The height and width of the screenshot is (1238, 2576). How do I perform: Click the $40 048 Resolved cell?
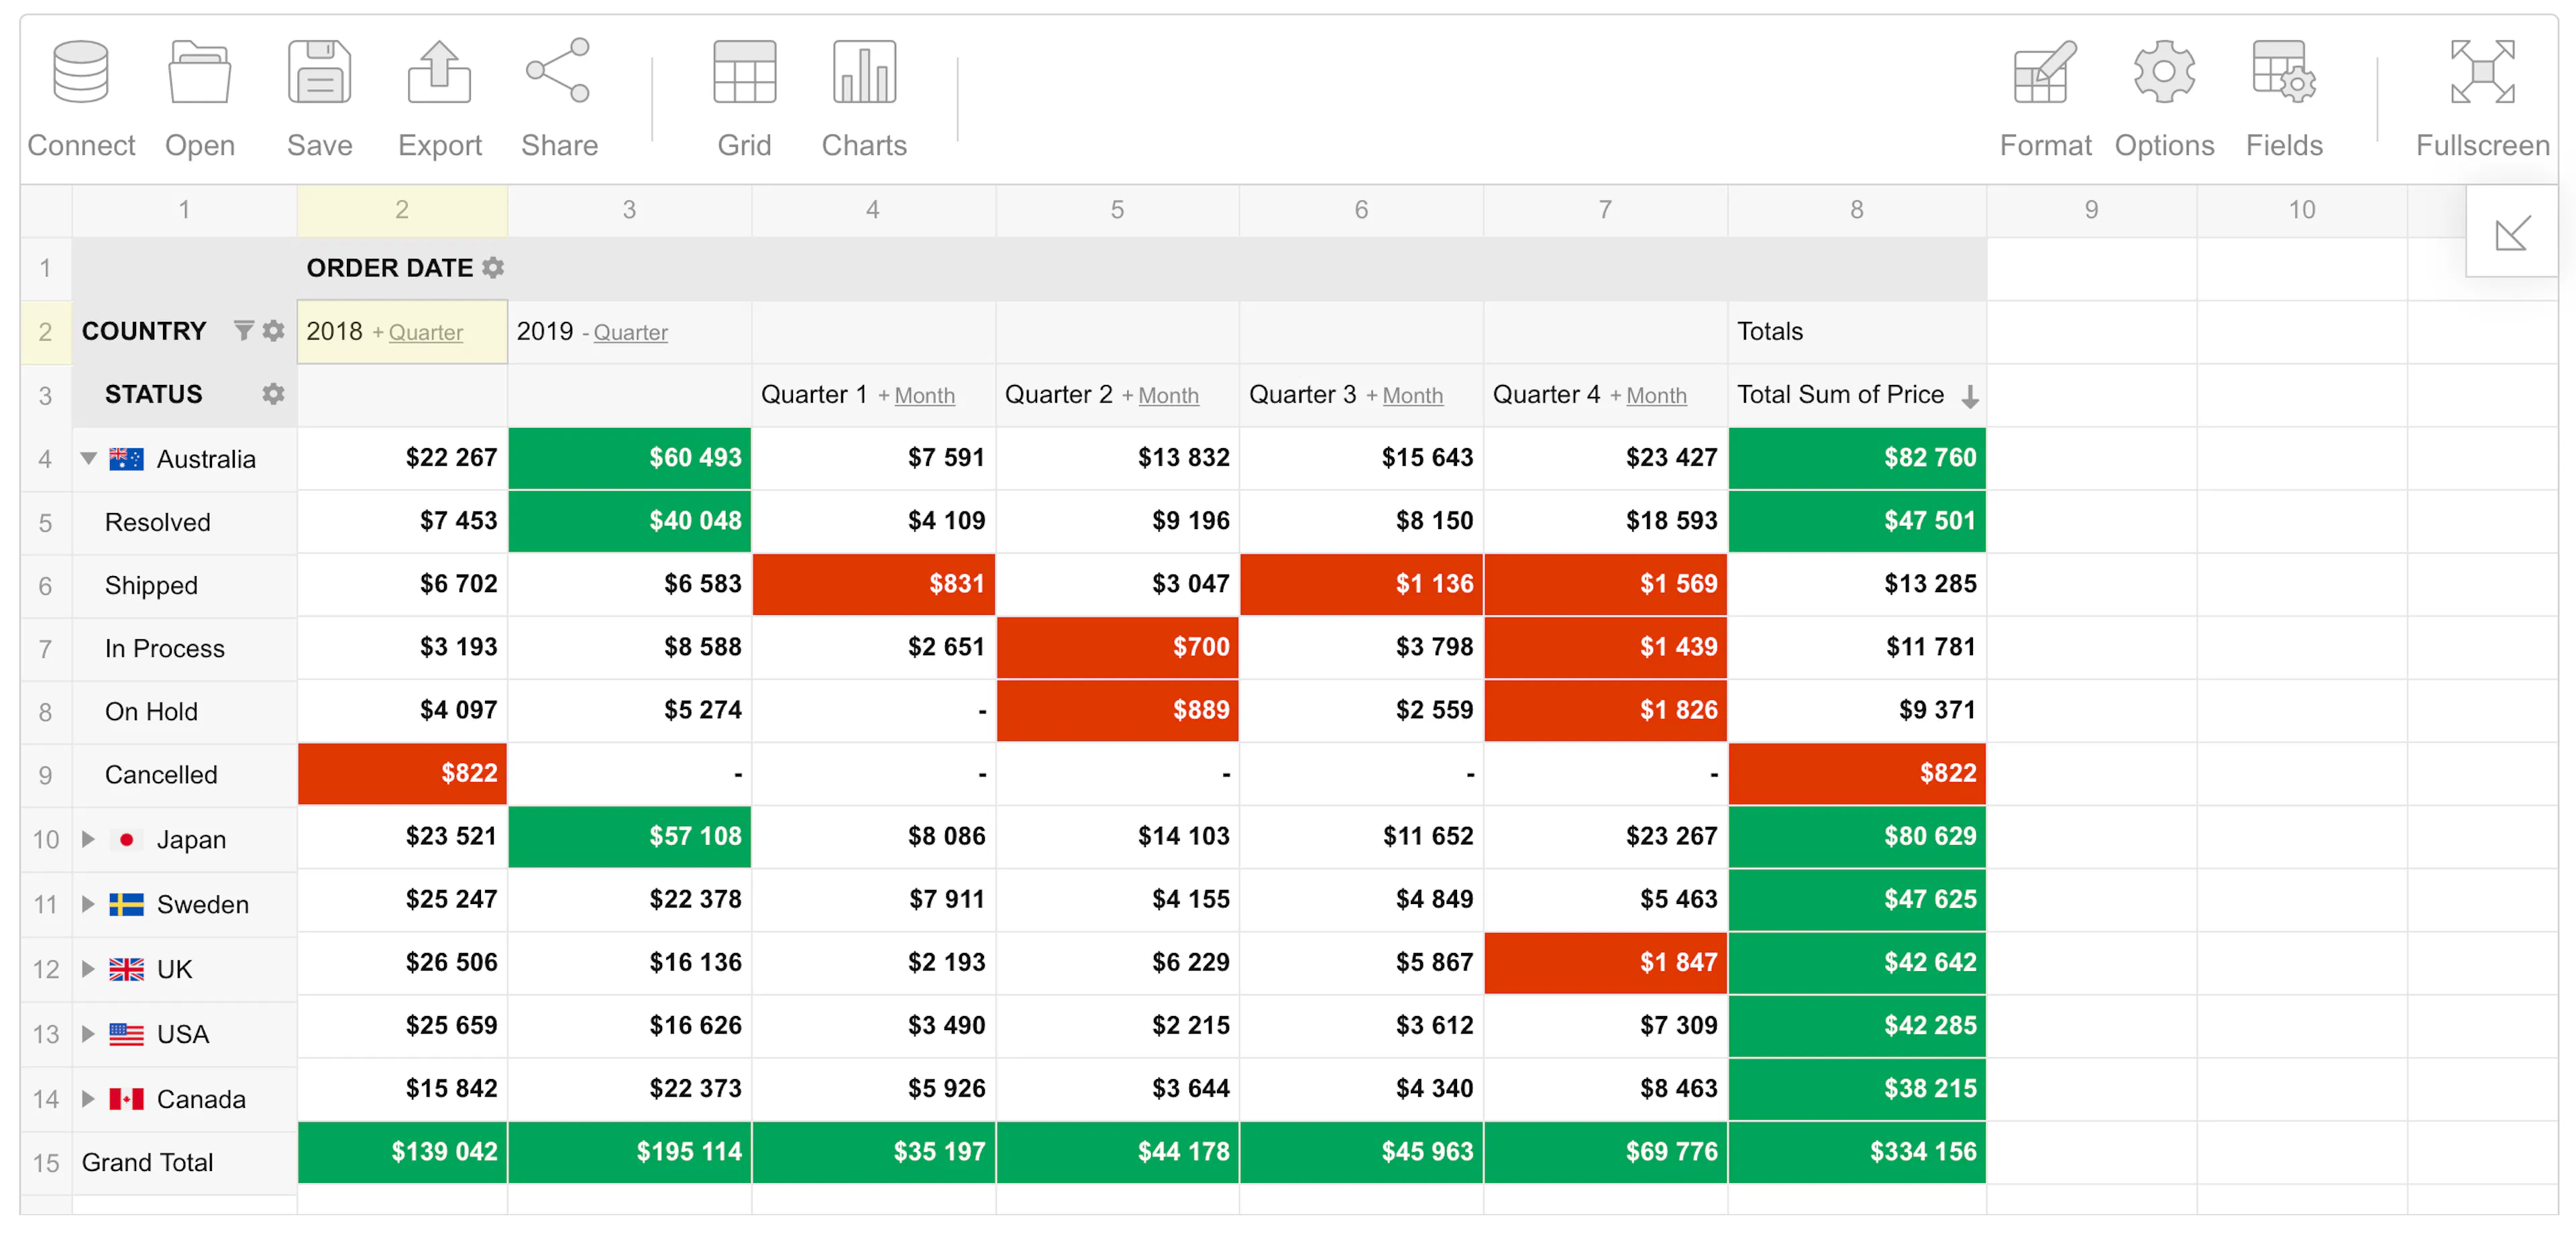click(630, 521)
